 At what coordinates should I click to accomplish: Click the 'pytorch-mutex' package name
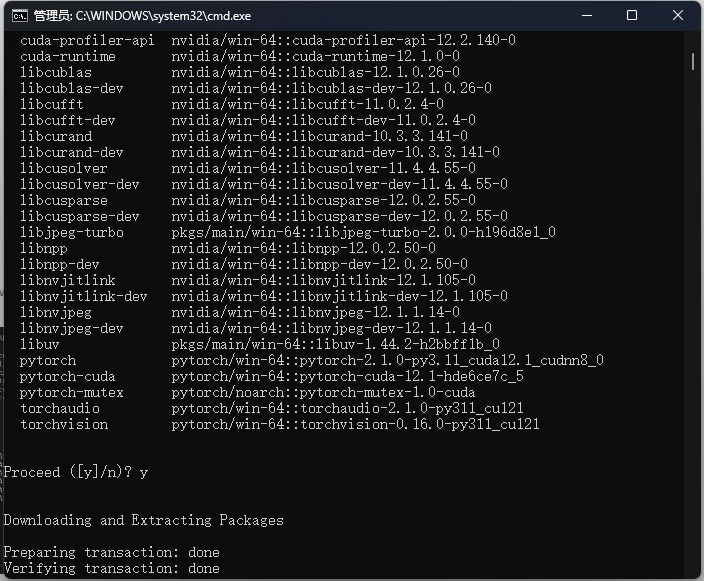[x=72, y=392]
